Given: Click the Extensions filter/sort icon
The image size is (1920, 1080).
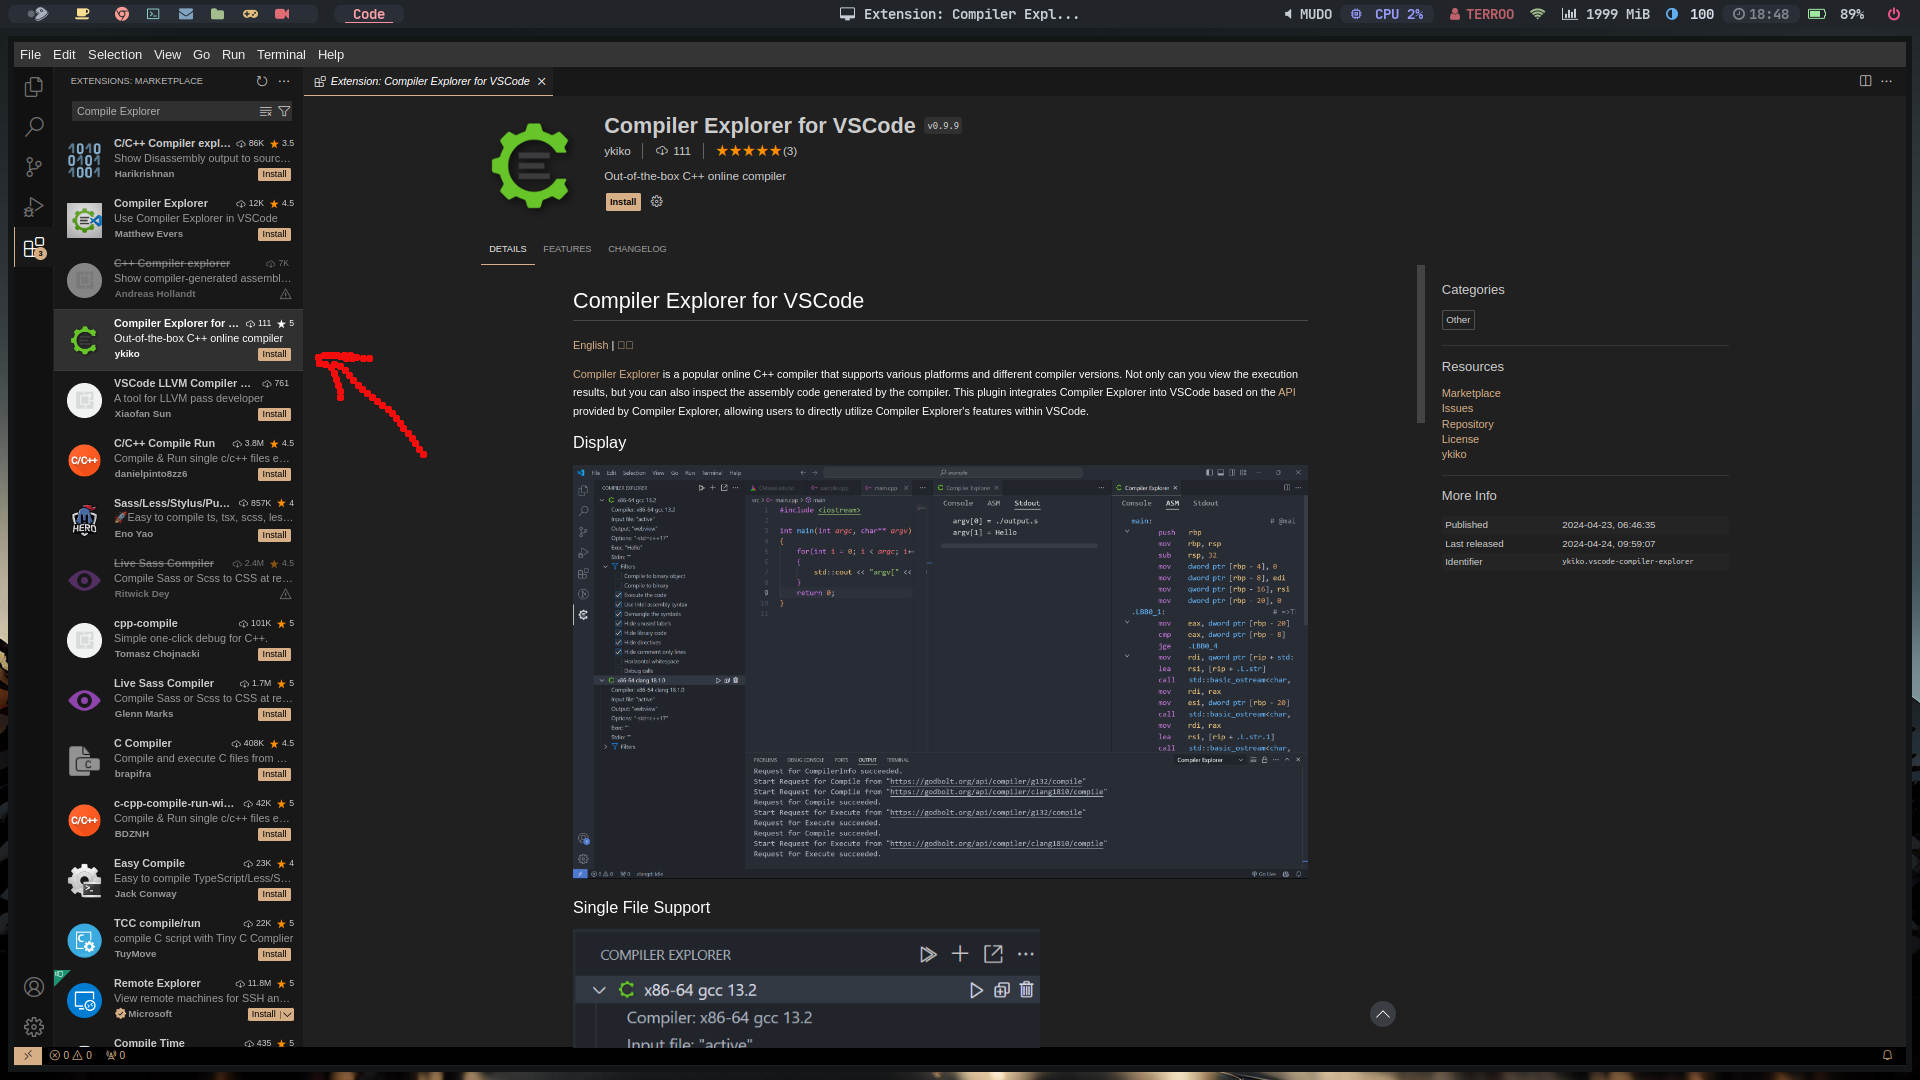Looking at the screenshot, I should 285,111.
